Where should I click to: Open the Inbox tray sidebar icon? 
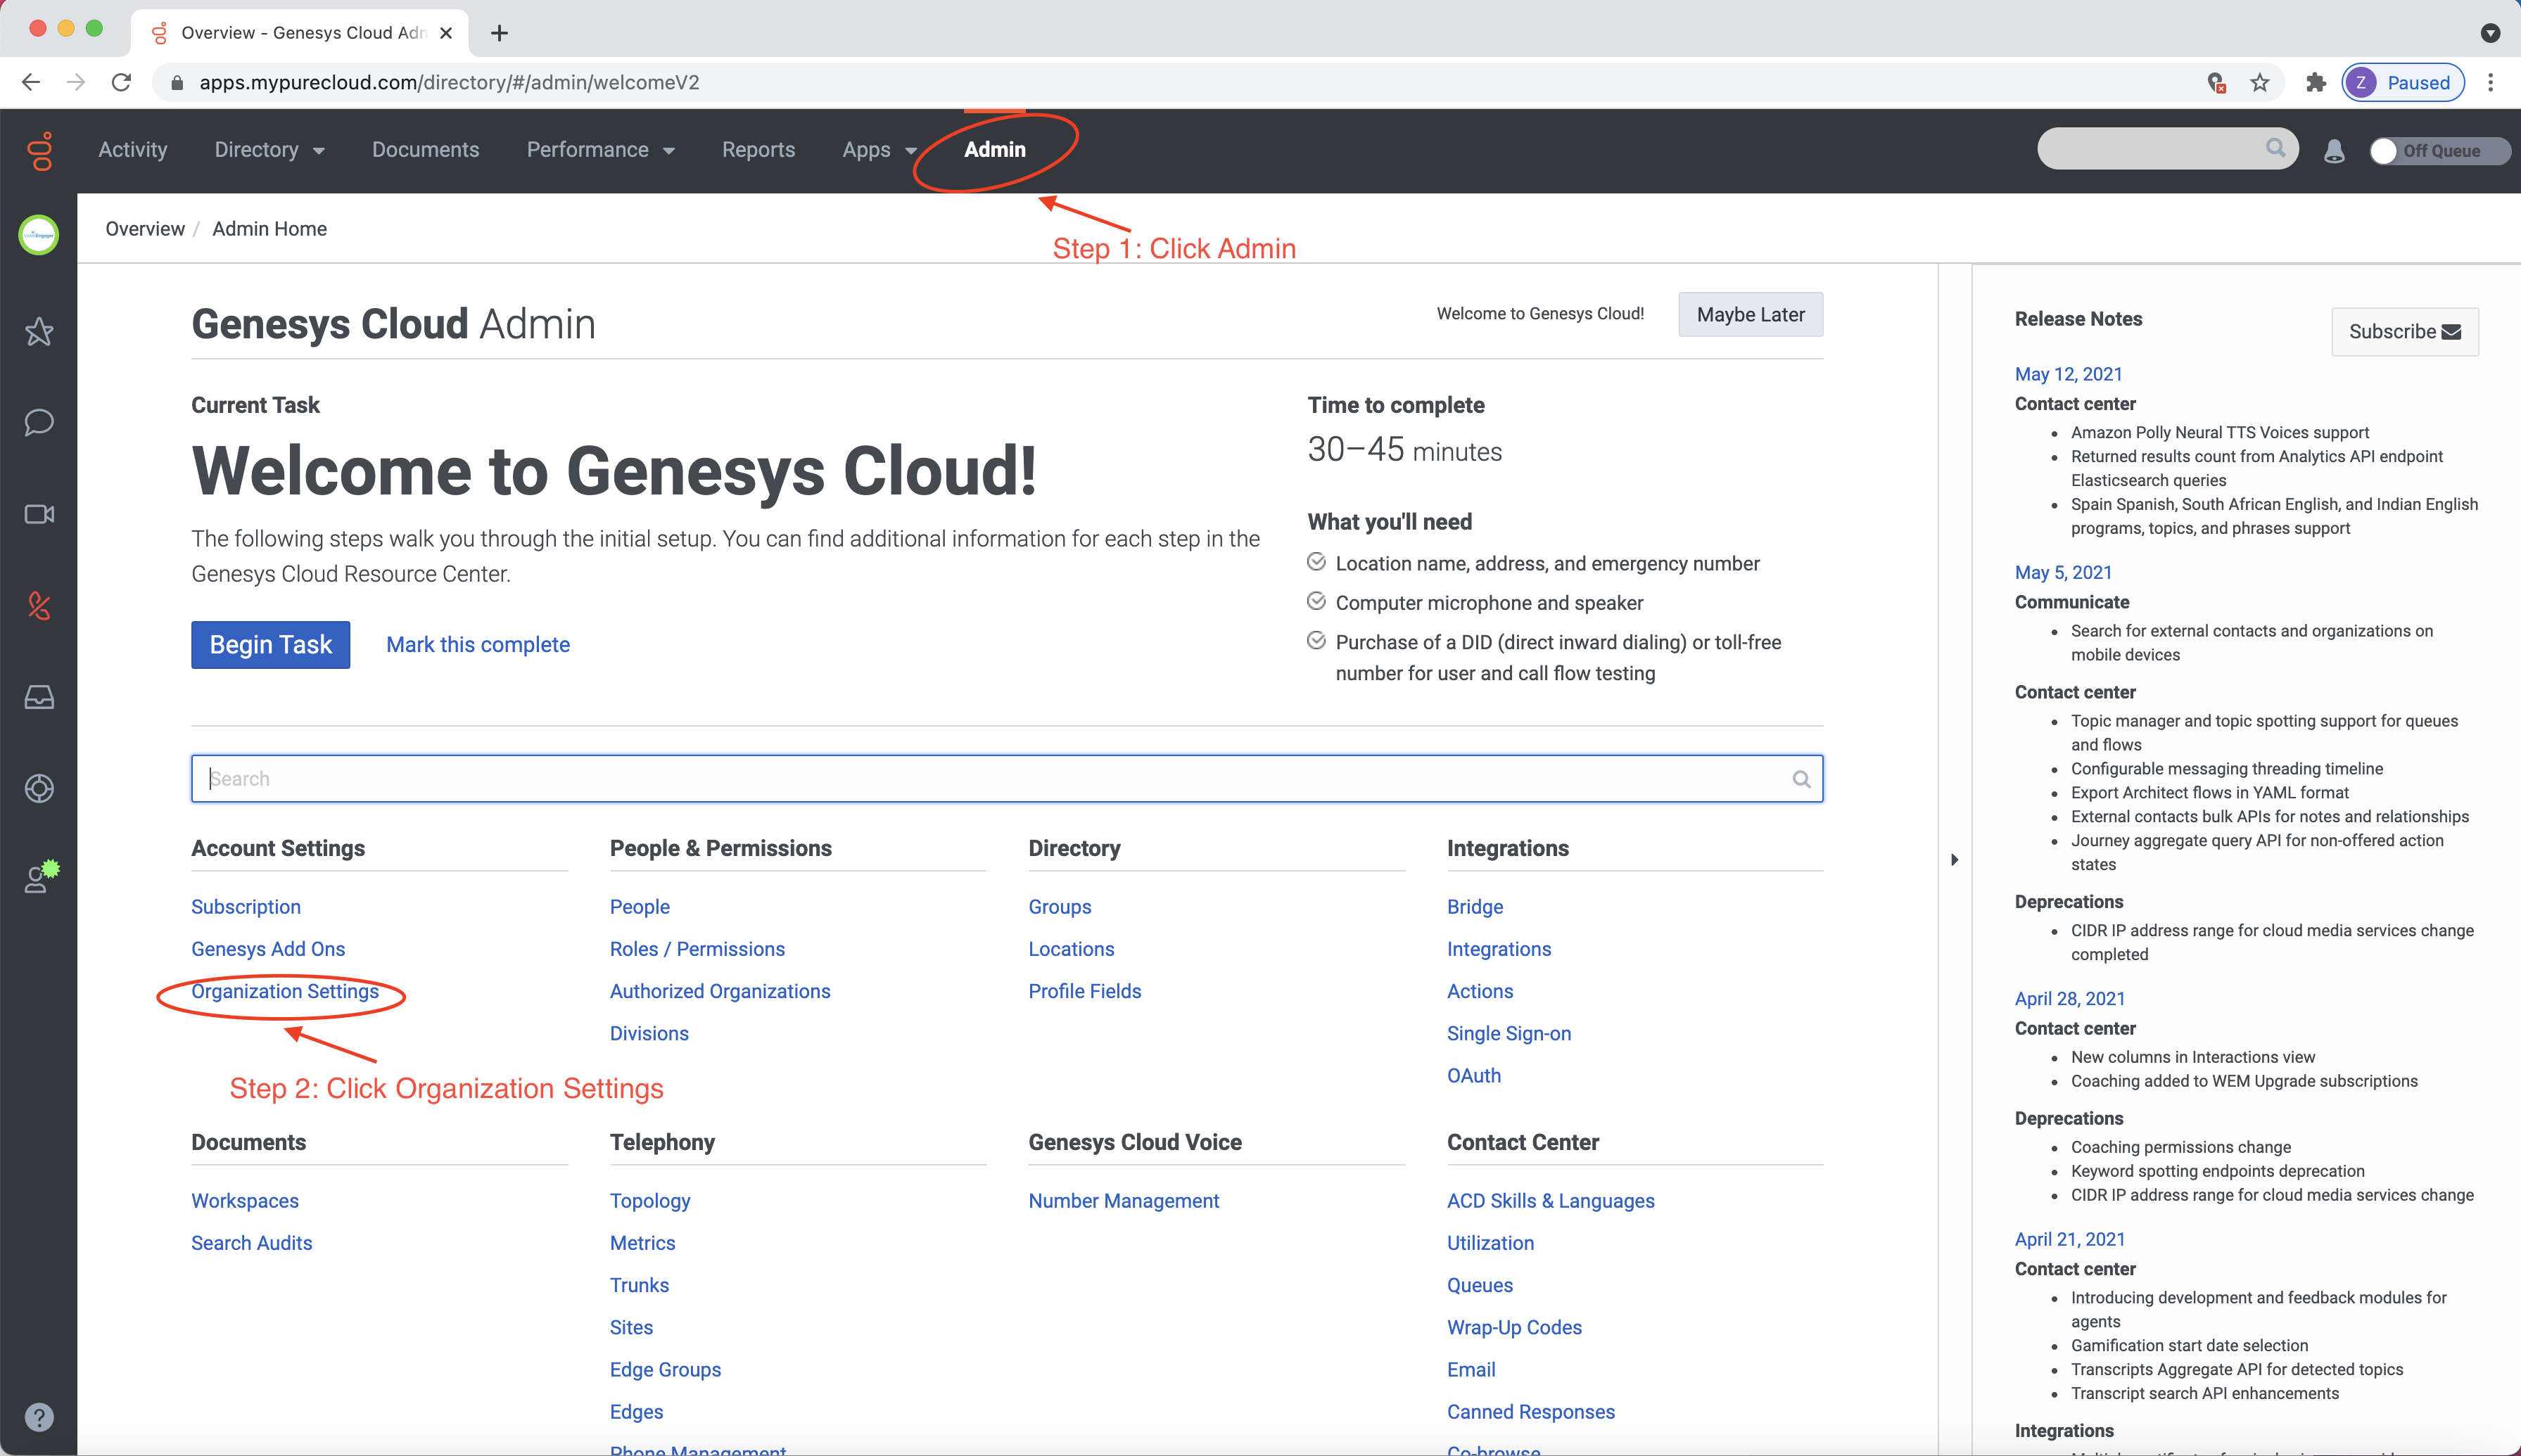point(39,697)
